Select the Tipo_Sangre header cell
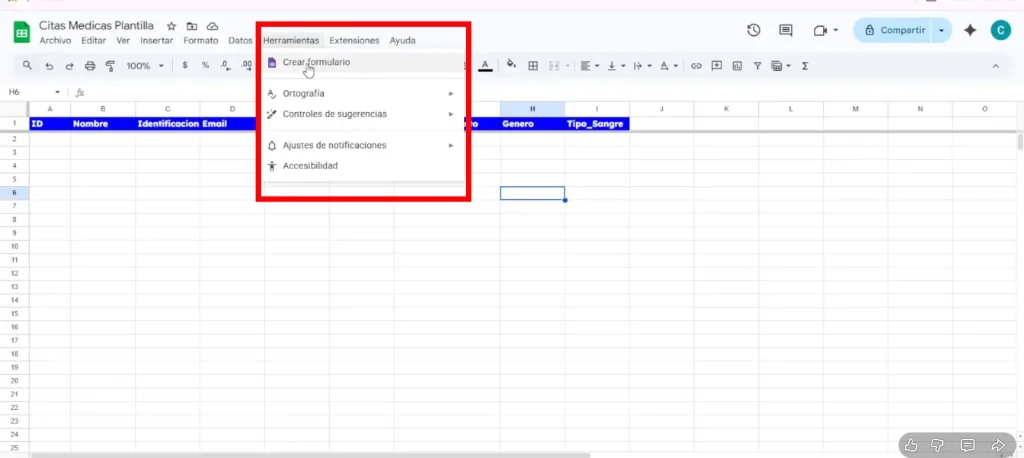 (597, 123)
